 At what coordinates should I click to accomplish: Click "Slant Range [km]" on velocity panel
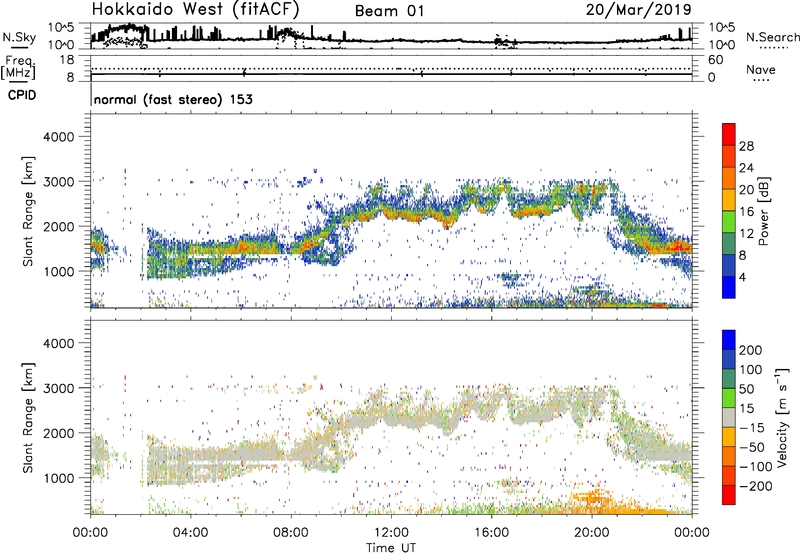coord(28,418)
